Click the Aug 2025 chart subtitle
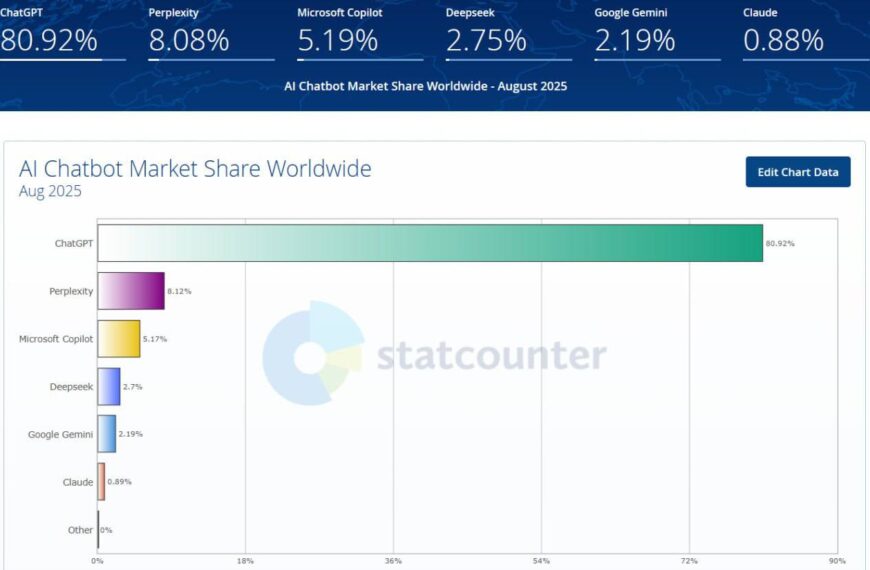 (50, 191)
